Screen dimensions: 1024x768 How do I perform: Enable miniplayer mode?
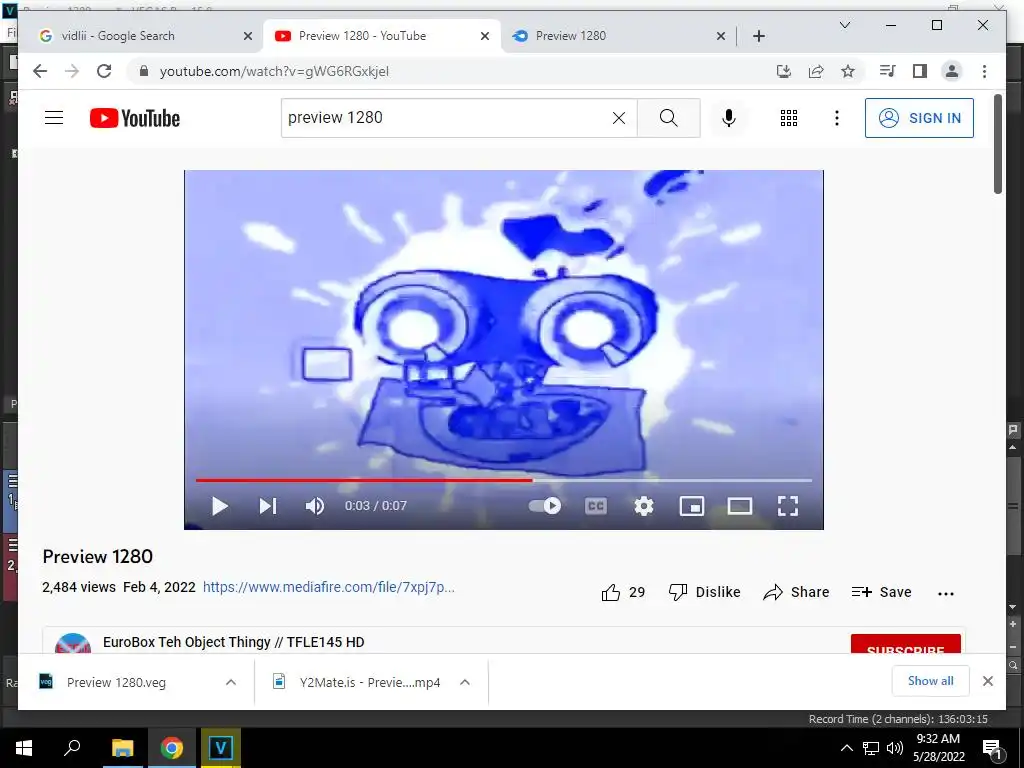point(692,506)
